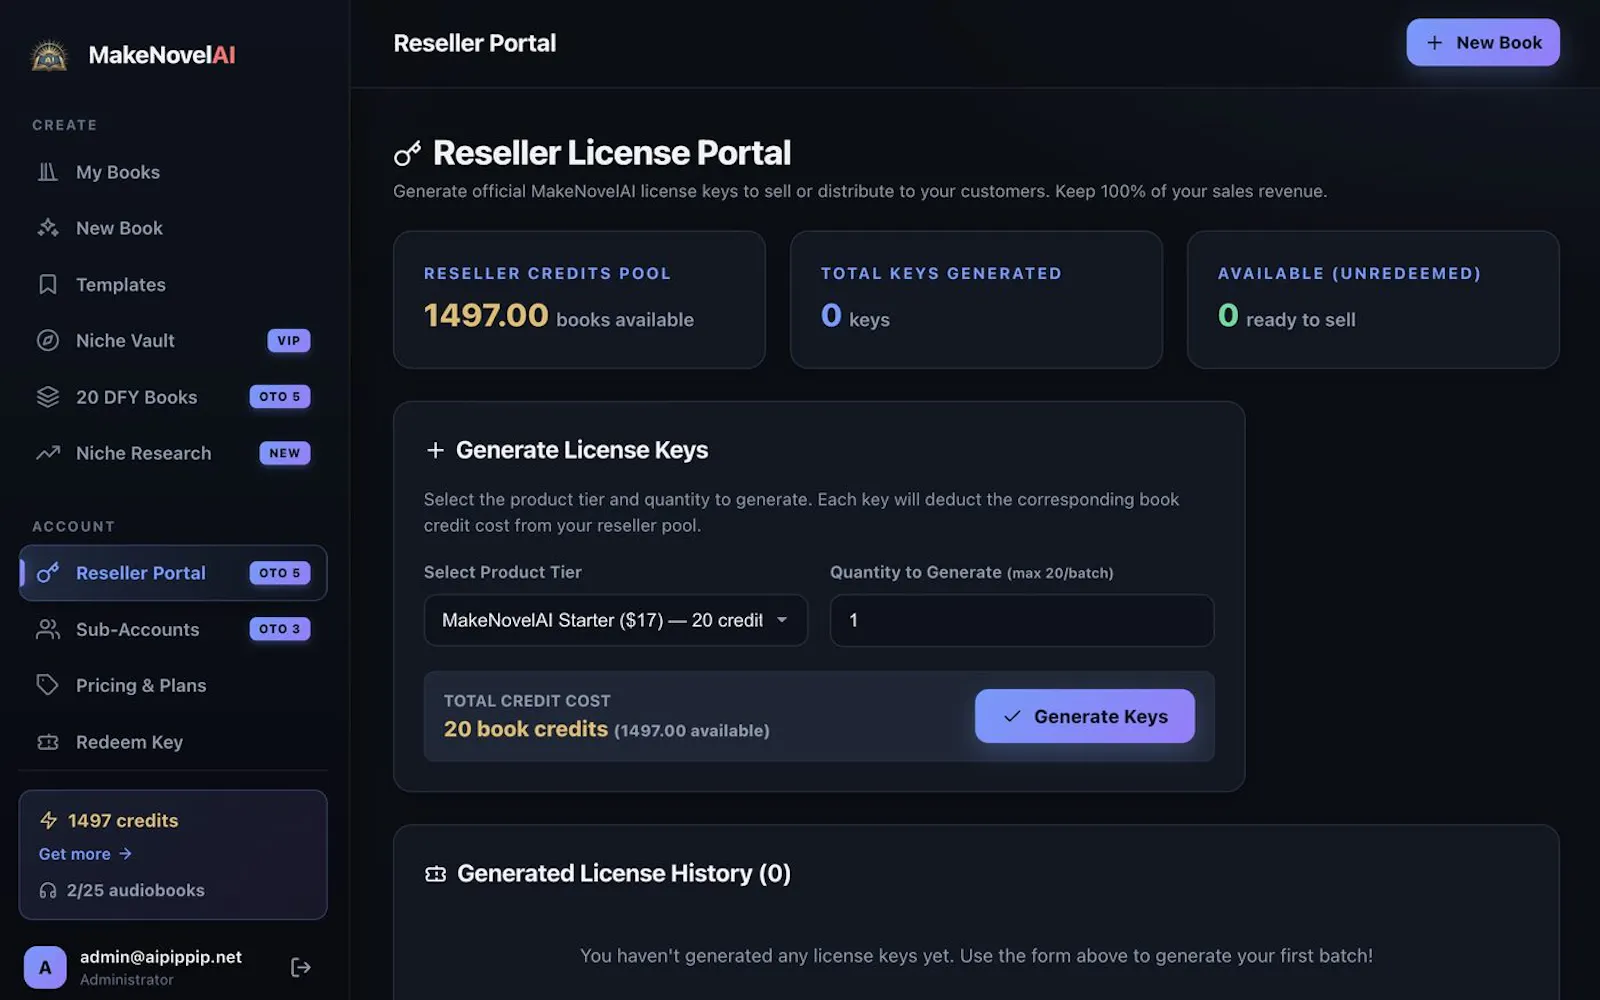
Task: Click the user avatar letter A
Action: 45,967
